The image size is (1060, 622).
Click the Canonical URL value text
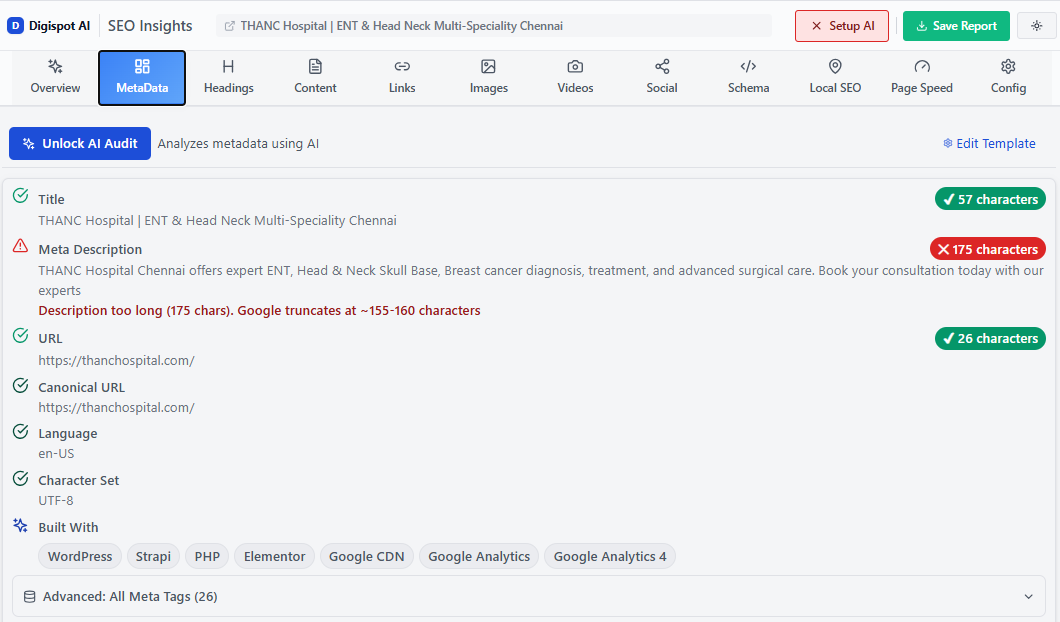116,407
